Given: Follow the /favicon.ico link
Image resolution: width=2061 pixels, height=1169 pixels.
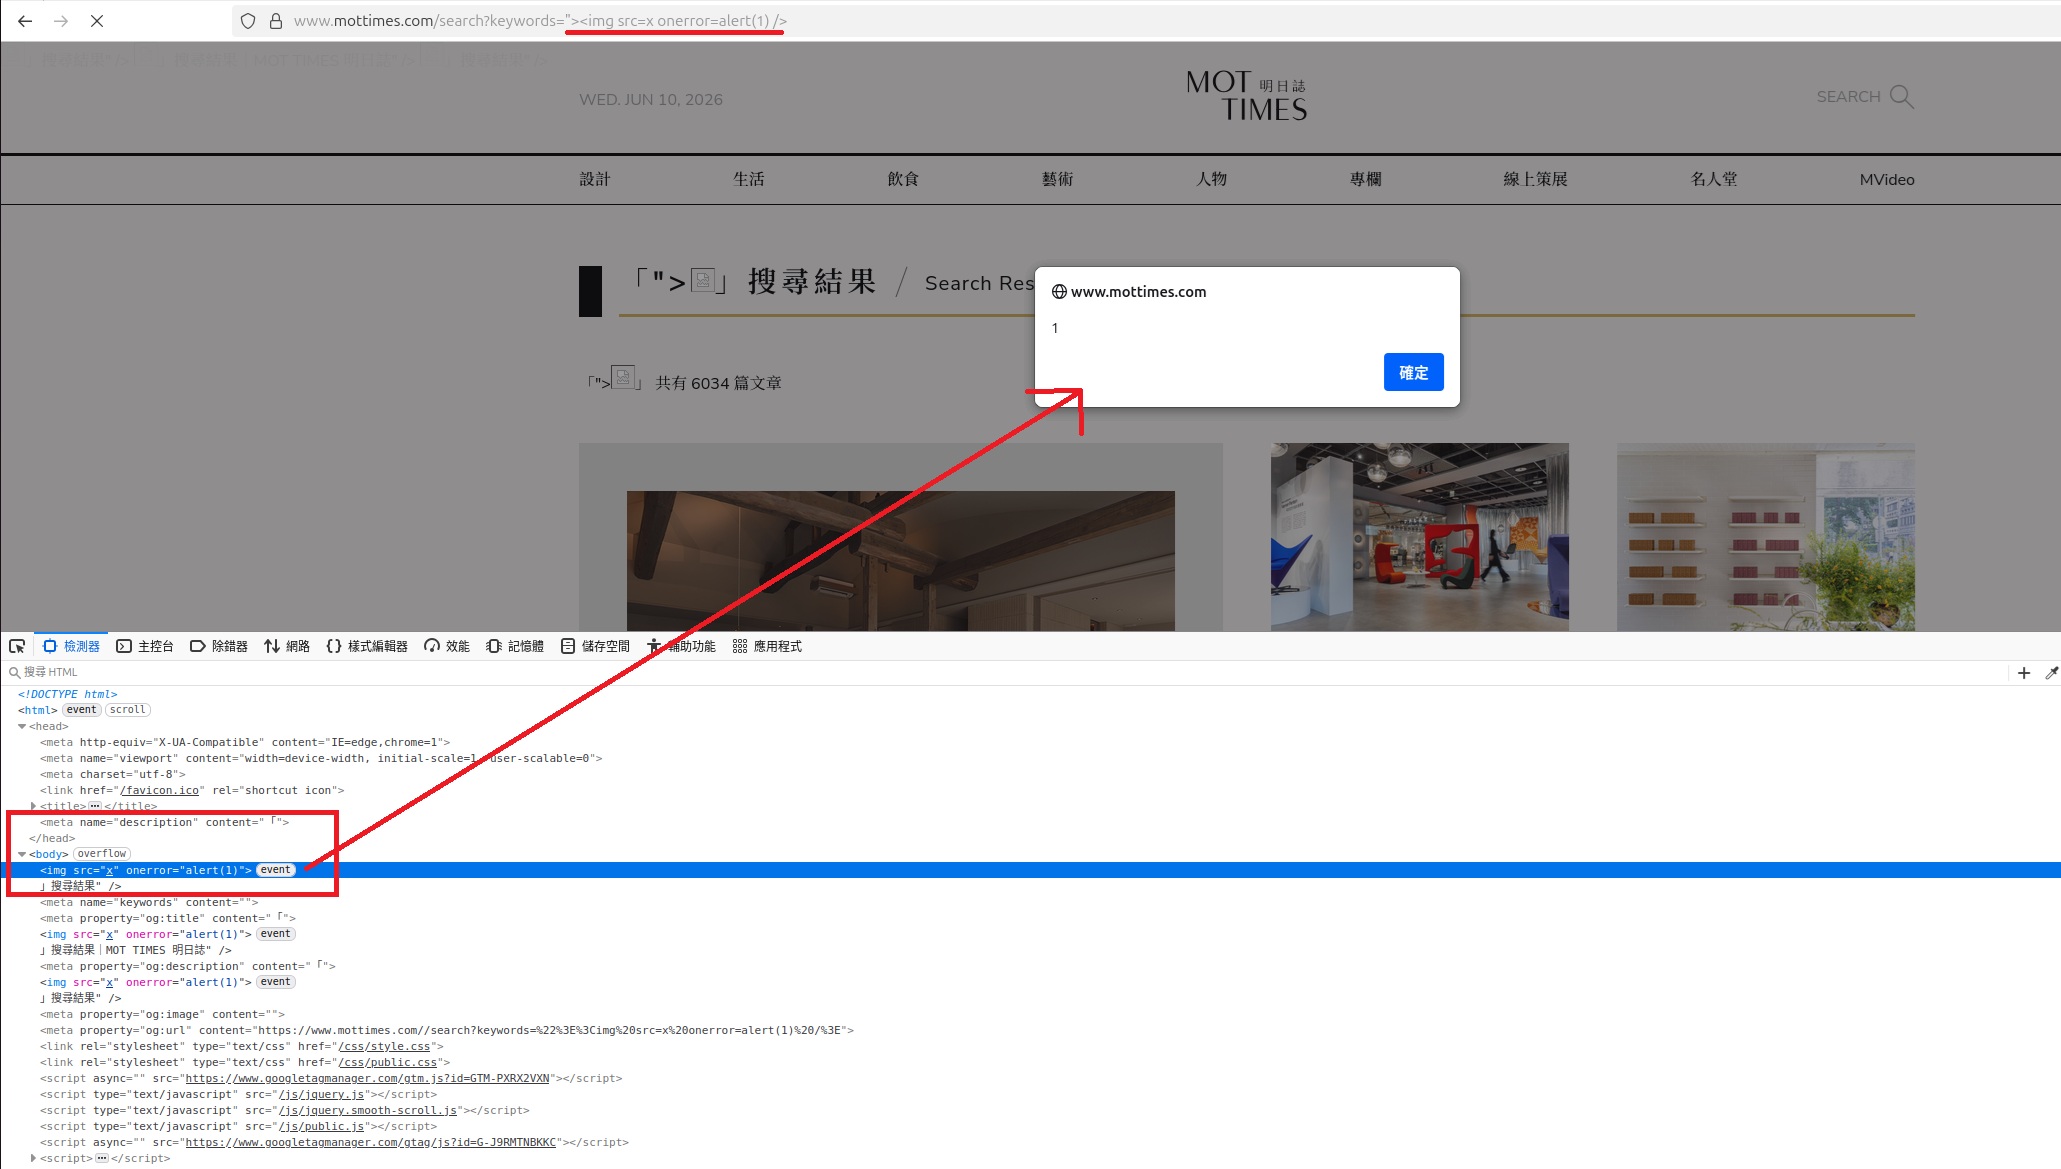Looking at the screenshot, I should coord(160,790).
